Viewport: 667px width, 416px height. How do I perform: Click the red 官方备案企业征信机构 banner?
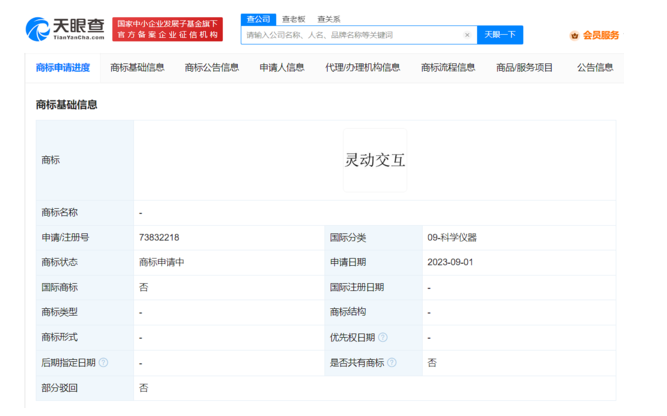pos(168,29)
